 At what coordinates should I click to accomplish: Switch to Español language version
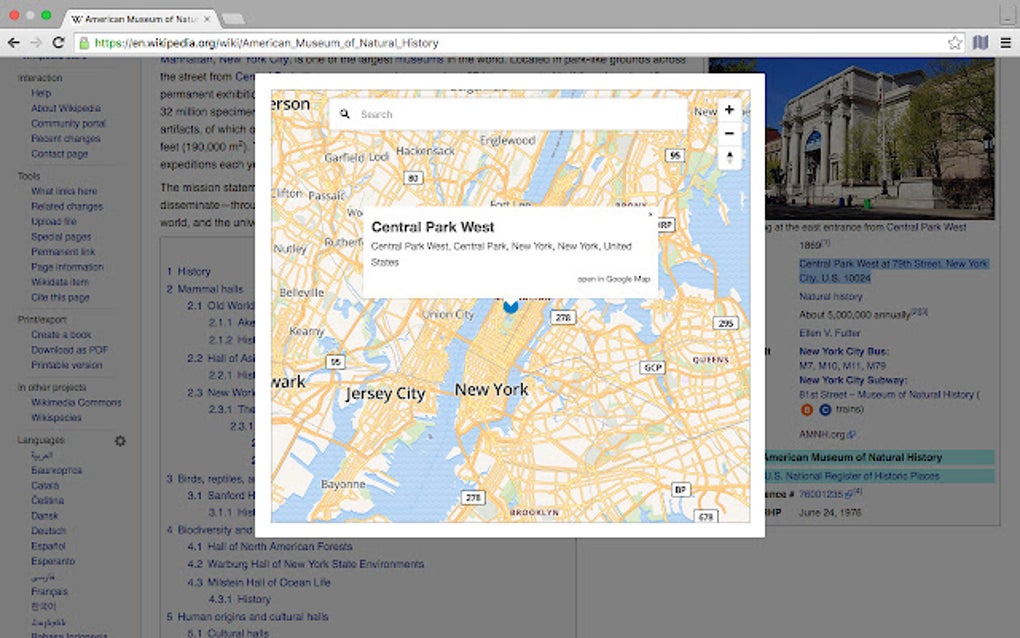pos(48,546)
